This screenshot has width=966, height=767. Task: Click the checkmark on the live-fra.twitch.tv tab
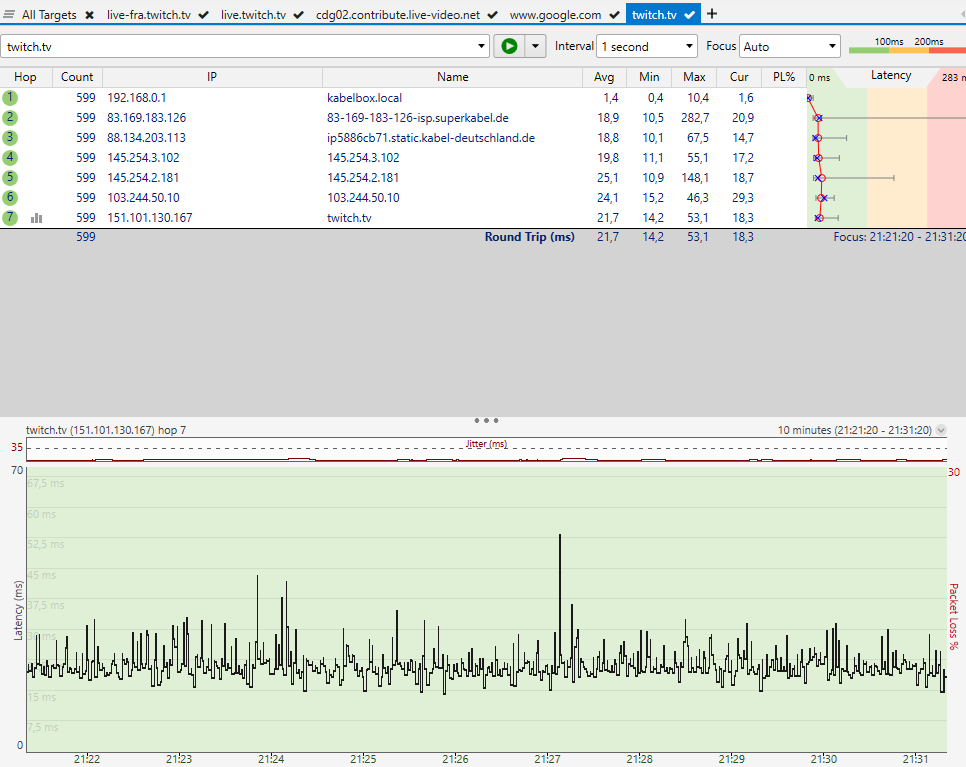(204, 15)
